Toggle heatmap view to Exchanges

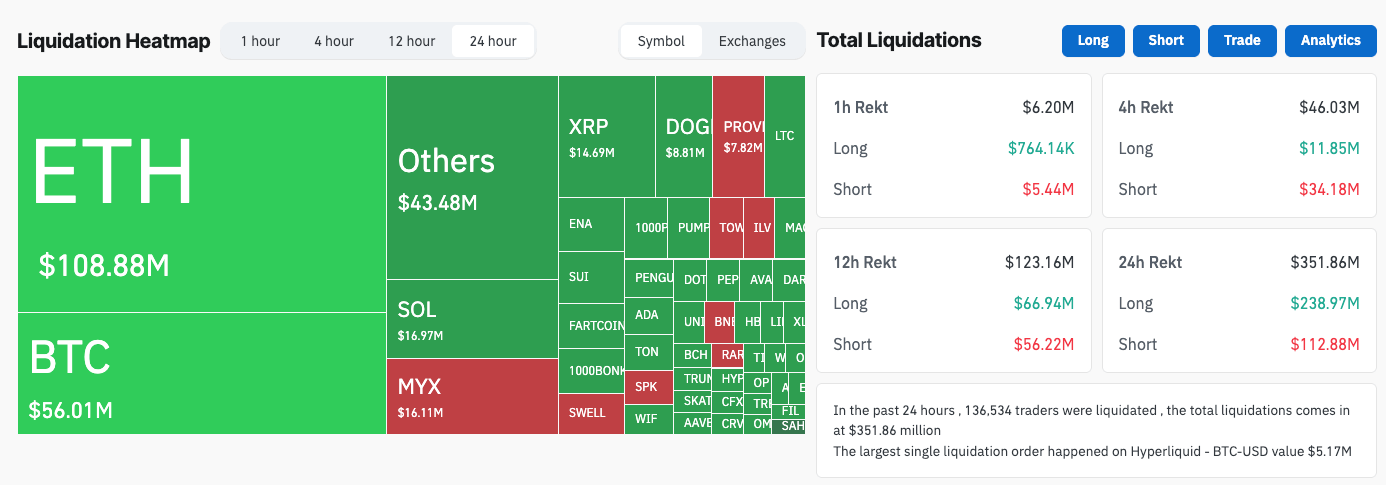[752, 41]
